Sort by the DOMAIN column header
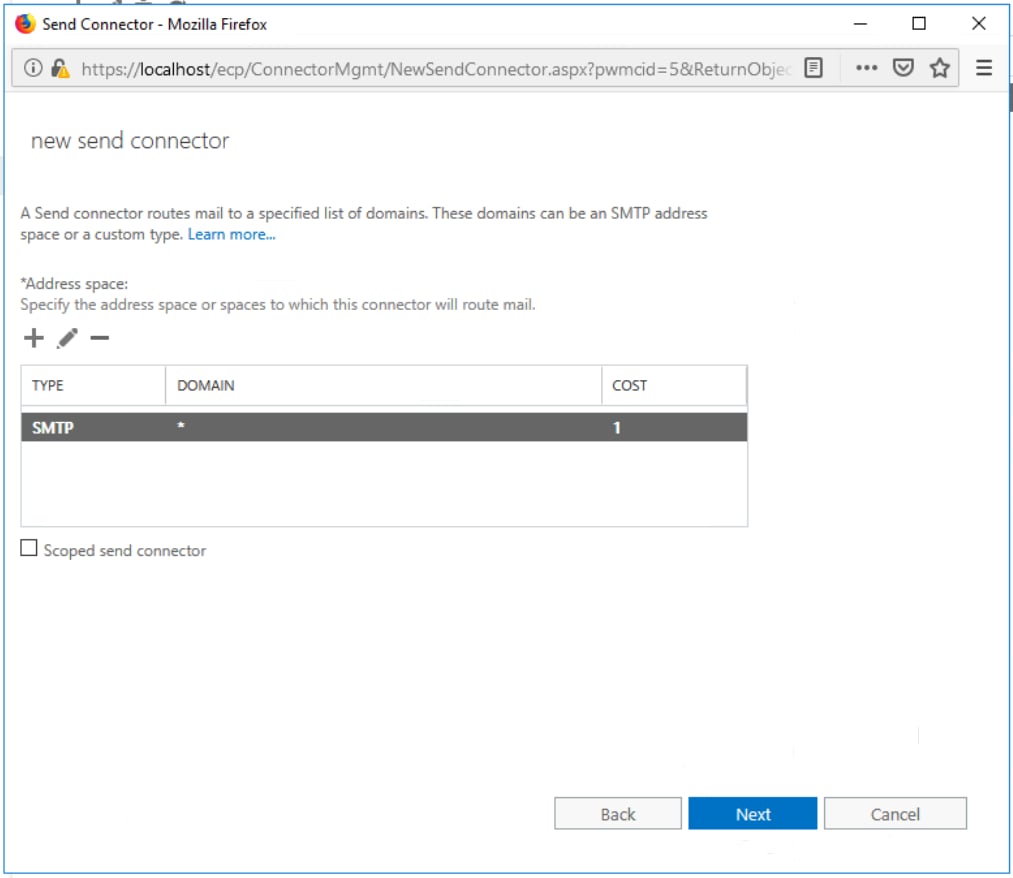 coord(383,386)
